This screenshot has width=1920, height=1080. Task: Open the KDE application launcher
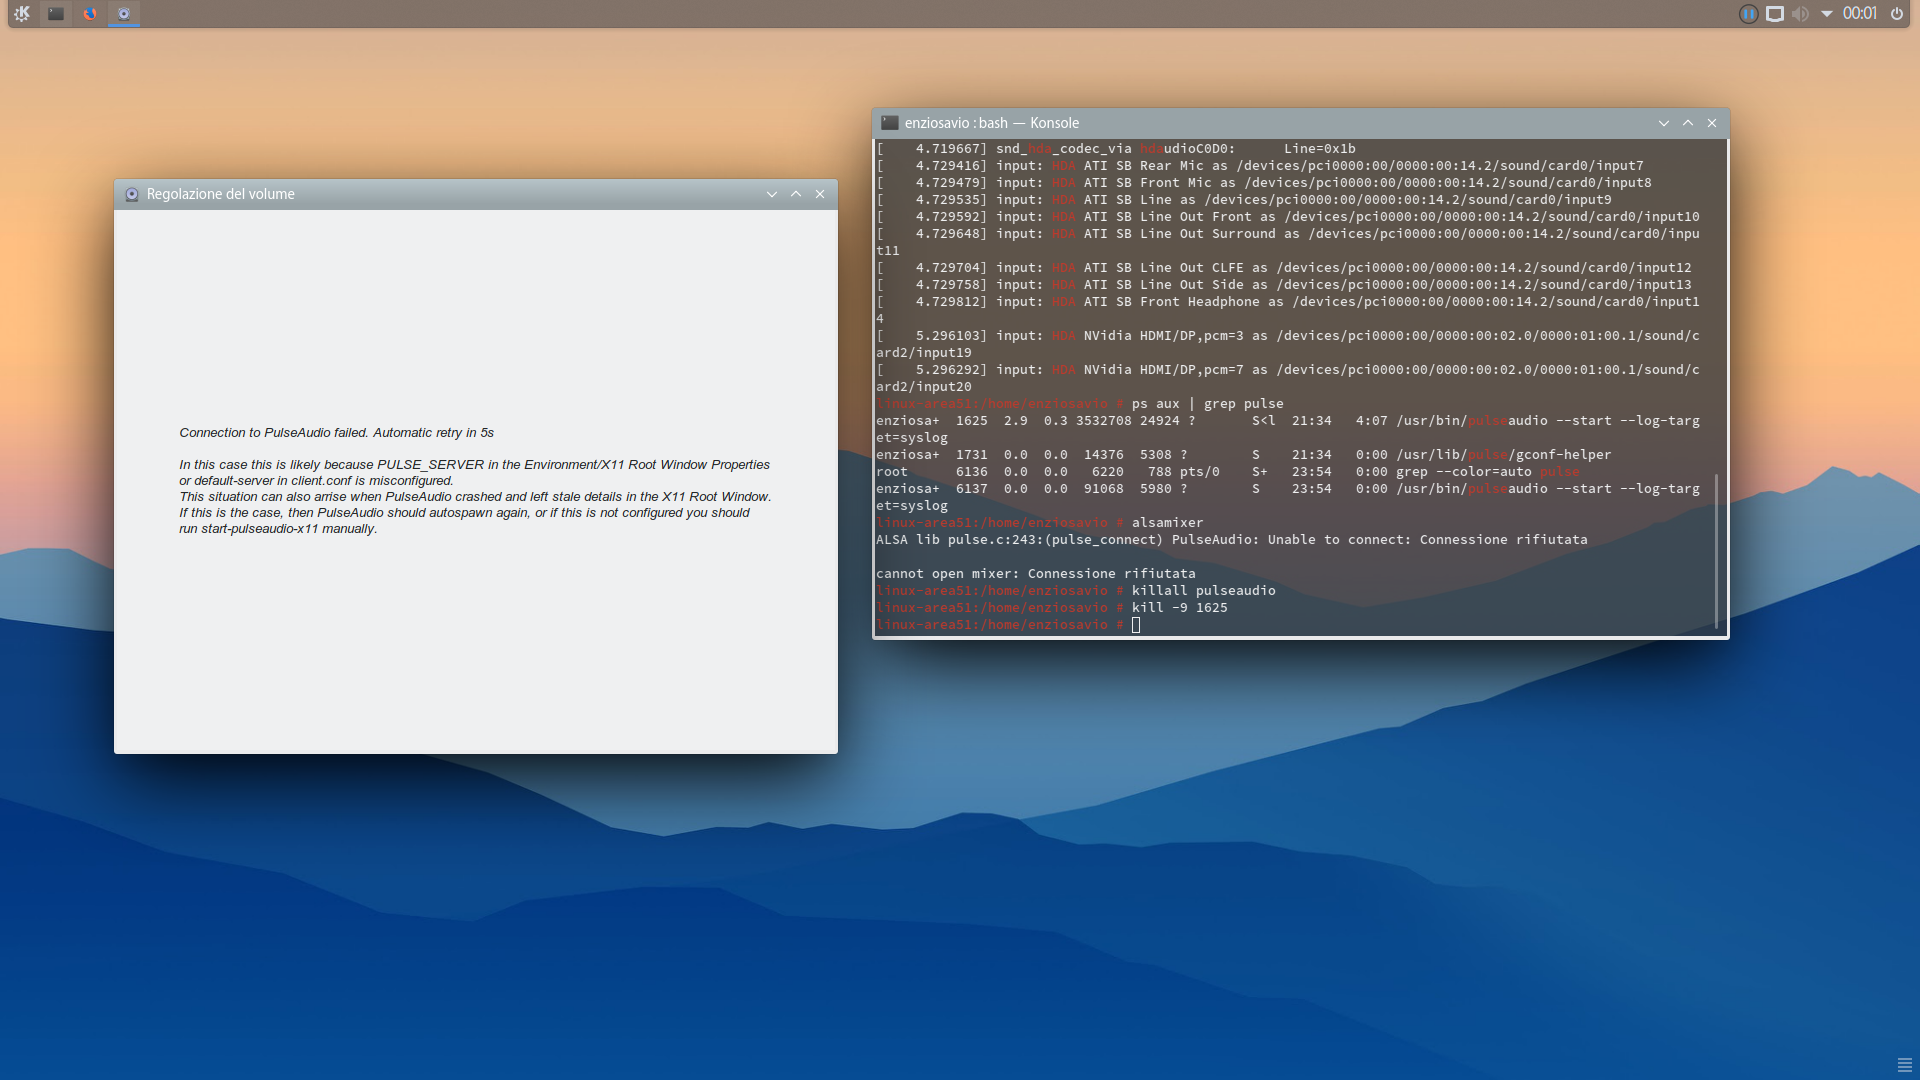pos(22,14)
